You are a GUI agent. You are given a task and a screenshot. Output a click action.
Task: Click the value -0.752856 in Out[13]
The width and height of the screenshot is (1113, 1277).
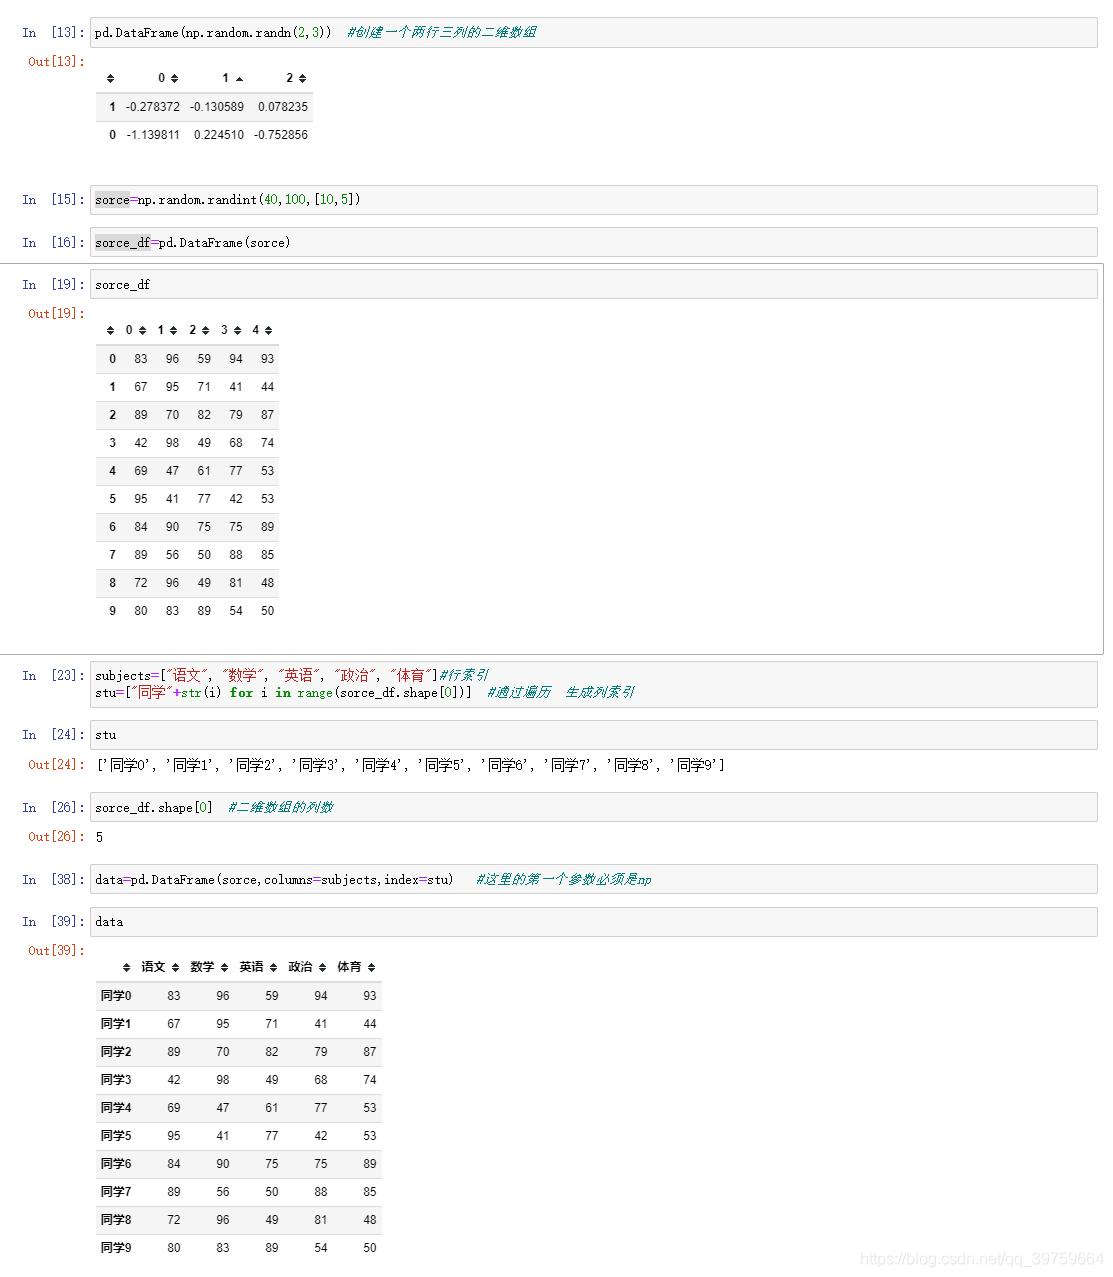click(281, 135)
